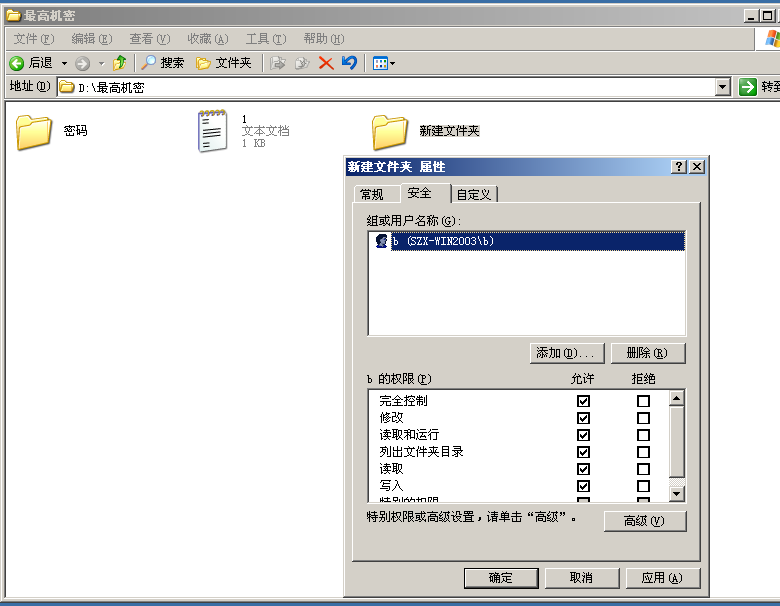The image size is (780, 606).
Task: Click the title bar folder icon
Action: [13, 16]
